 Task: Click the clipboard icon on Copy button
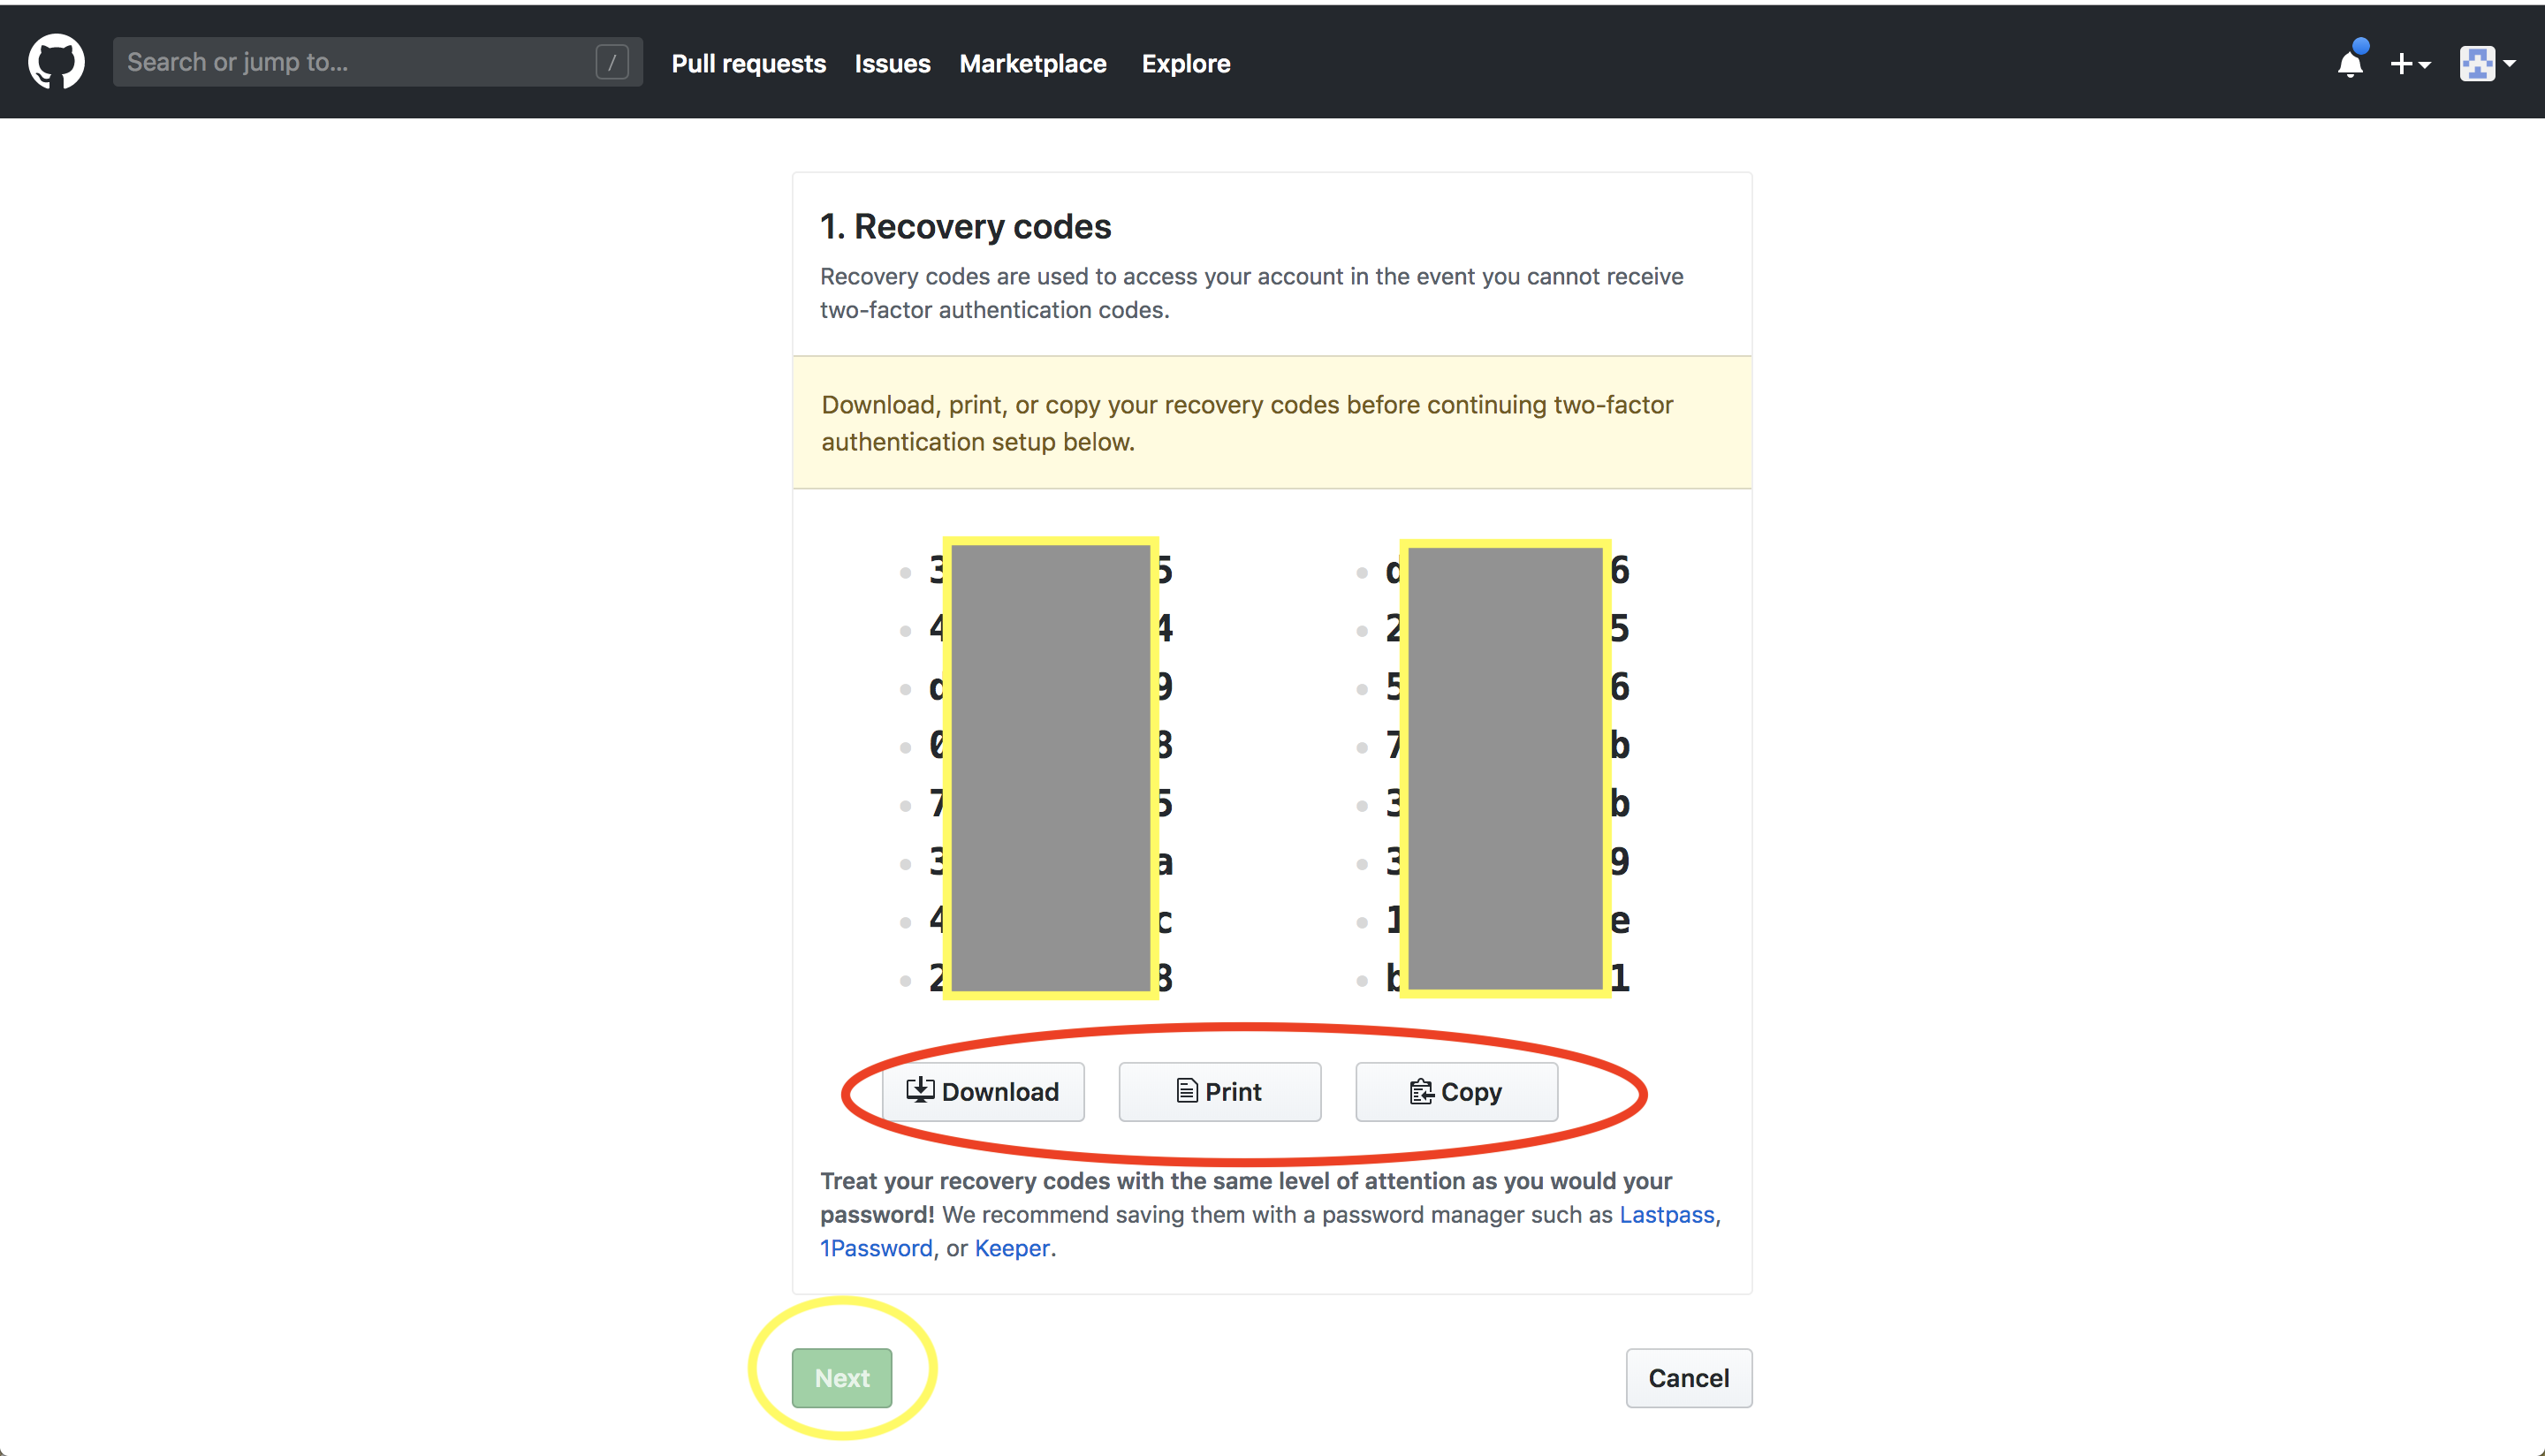pos(1421,1092)
